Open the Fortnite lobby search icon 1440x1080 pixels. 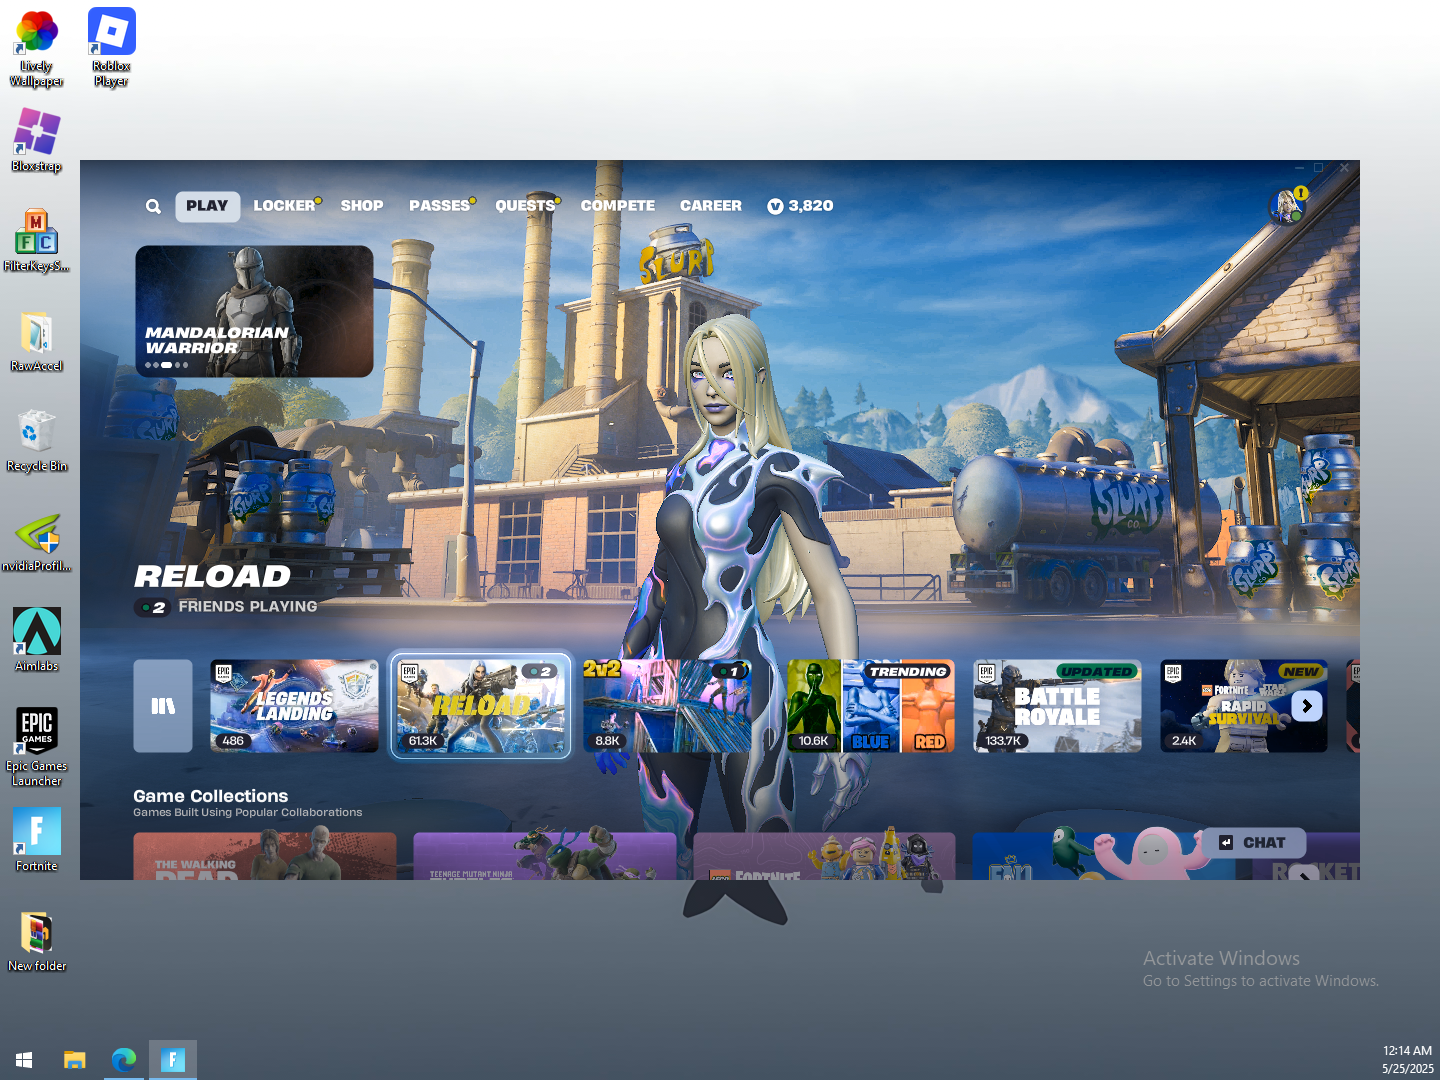(x=153, y=206)
